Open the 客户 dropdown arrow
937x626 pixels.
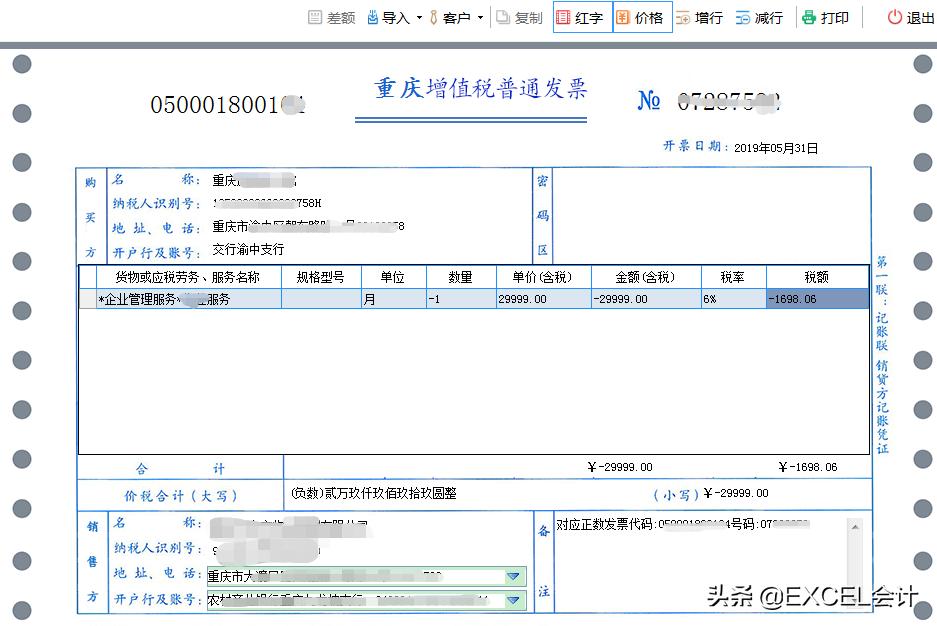(481, 18)
